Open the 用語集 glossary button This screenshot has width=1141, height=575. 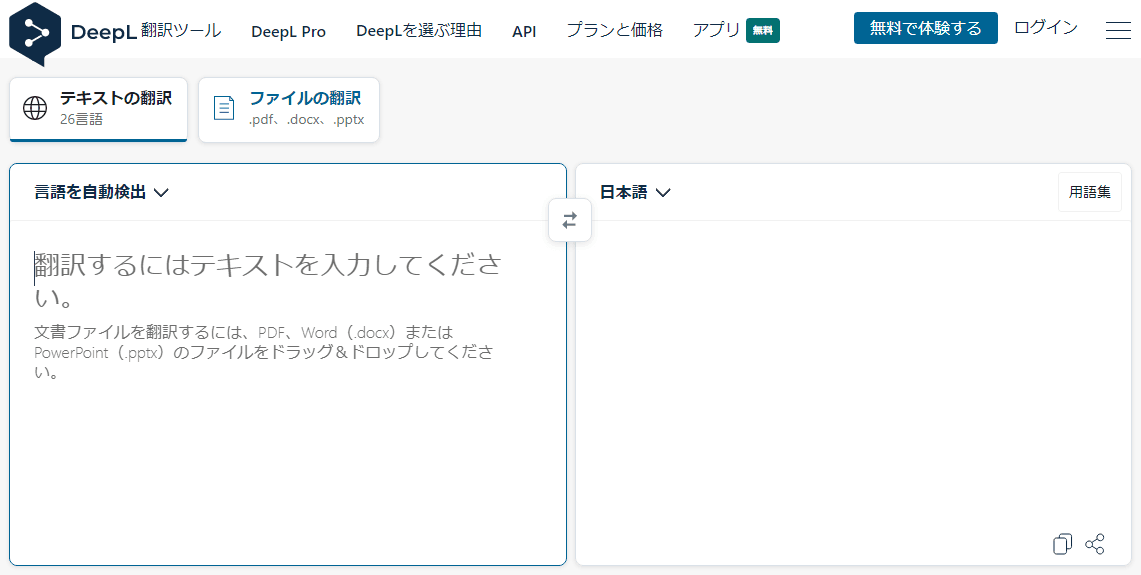(1089, 192)
